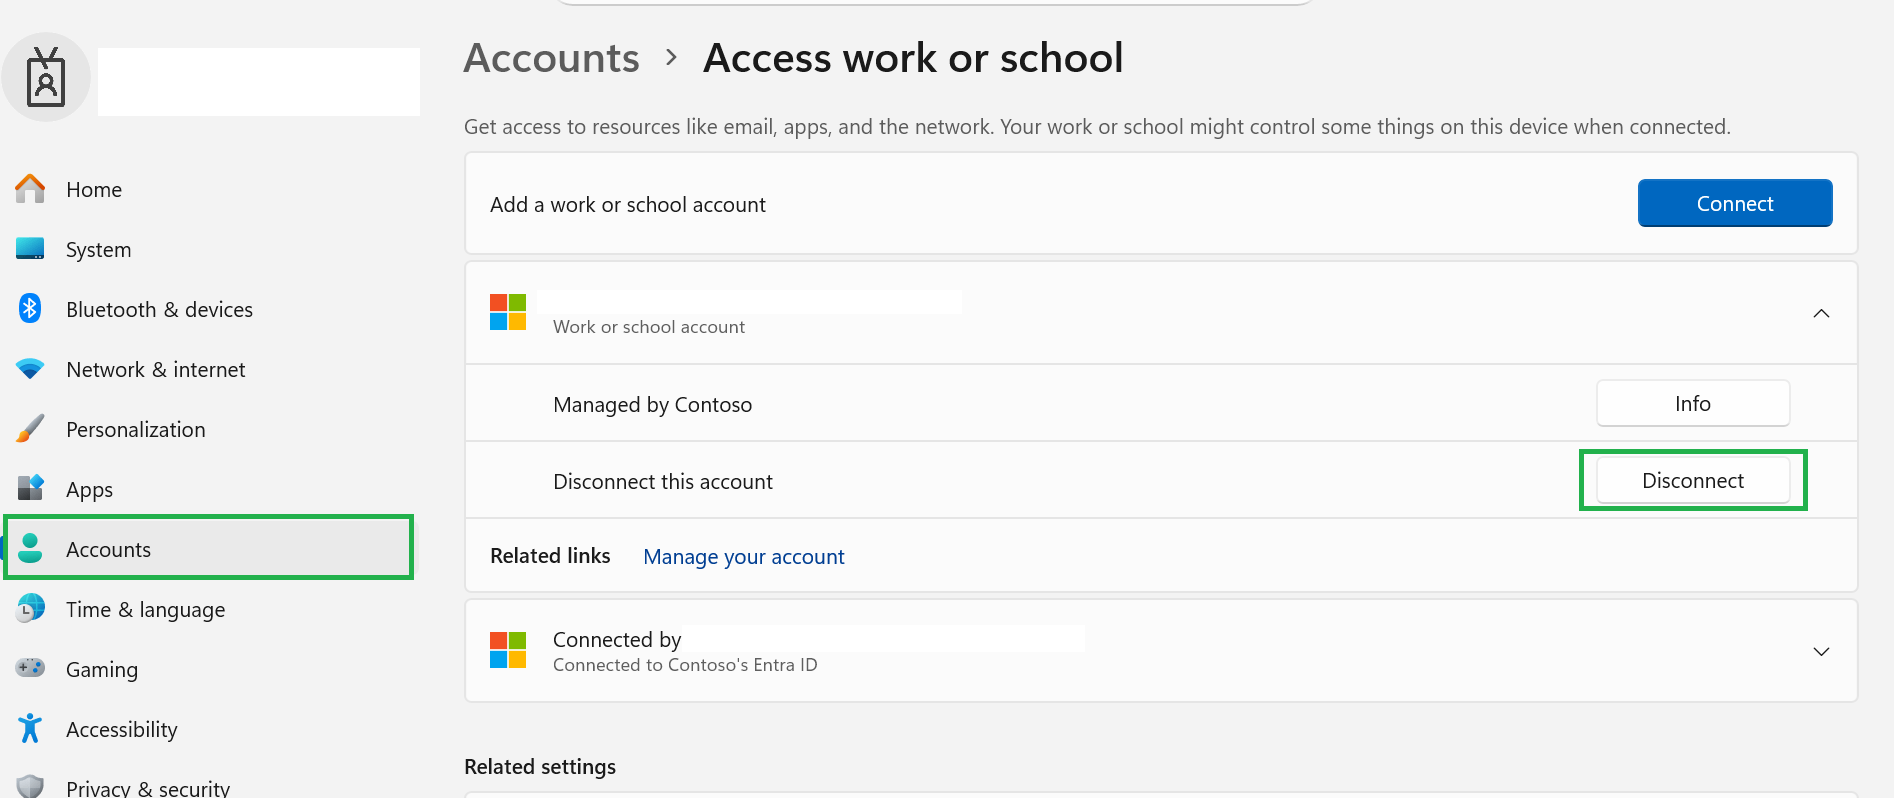Collapse the Work or school account section
Image resolution: width=1894 pixels, height=798 pixels.
tap(1821, 313)
